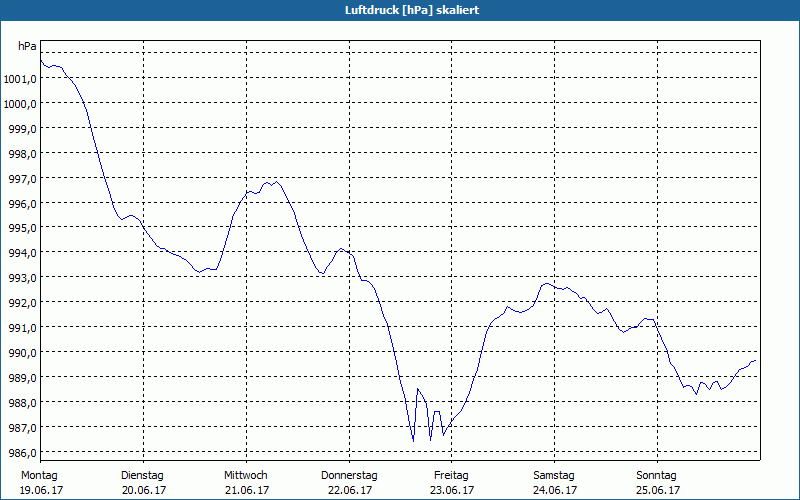Select the 999,0 axis value
The image size is (800, 500).
click(x=22, y=129)
